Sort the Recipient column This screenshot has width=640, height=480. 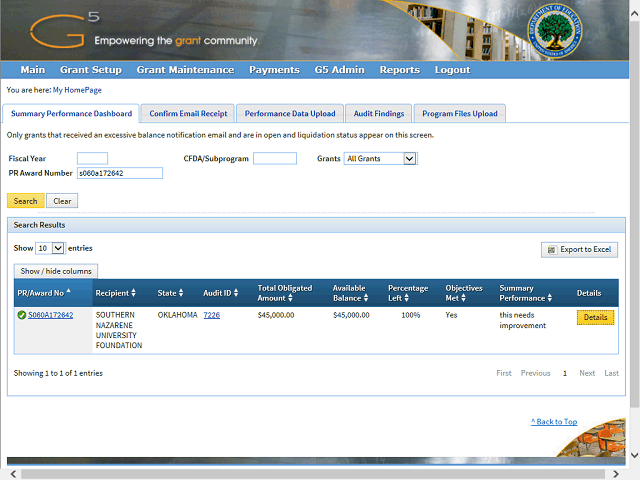pyautogui.click(x=133, y=293)
